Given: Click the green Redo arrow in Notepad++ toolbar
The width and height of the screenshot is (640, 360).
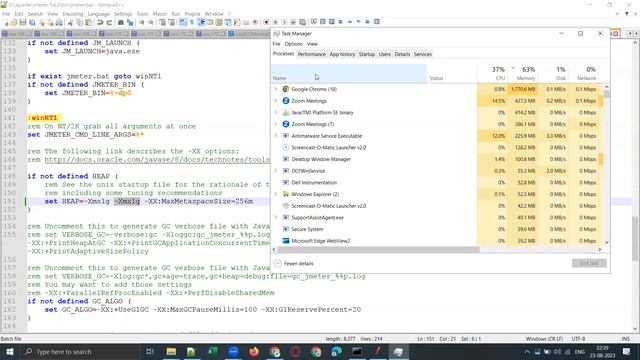Looking at the screenshot, I should tap(109, 22).
